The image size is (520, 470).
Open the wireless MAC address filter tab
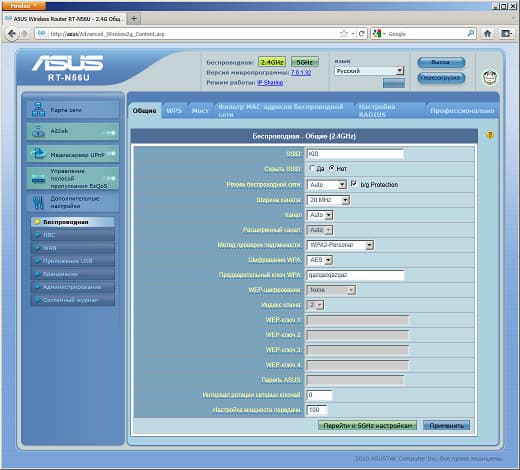coord(283,111)
